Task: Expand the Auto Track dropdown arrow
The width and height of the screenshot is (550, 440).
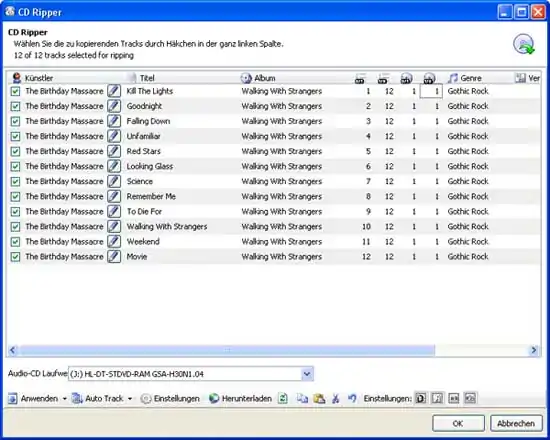Action: point(130,399)
